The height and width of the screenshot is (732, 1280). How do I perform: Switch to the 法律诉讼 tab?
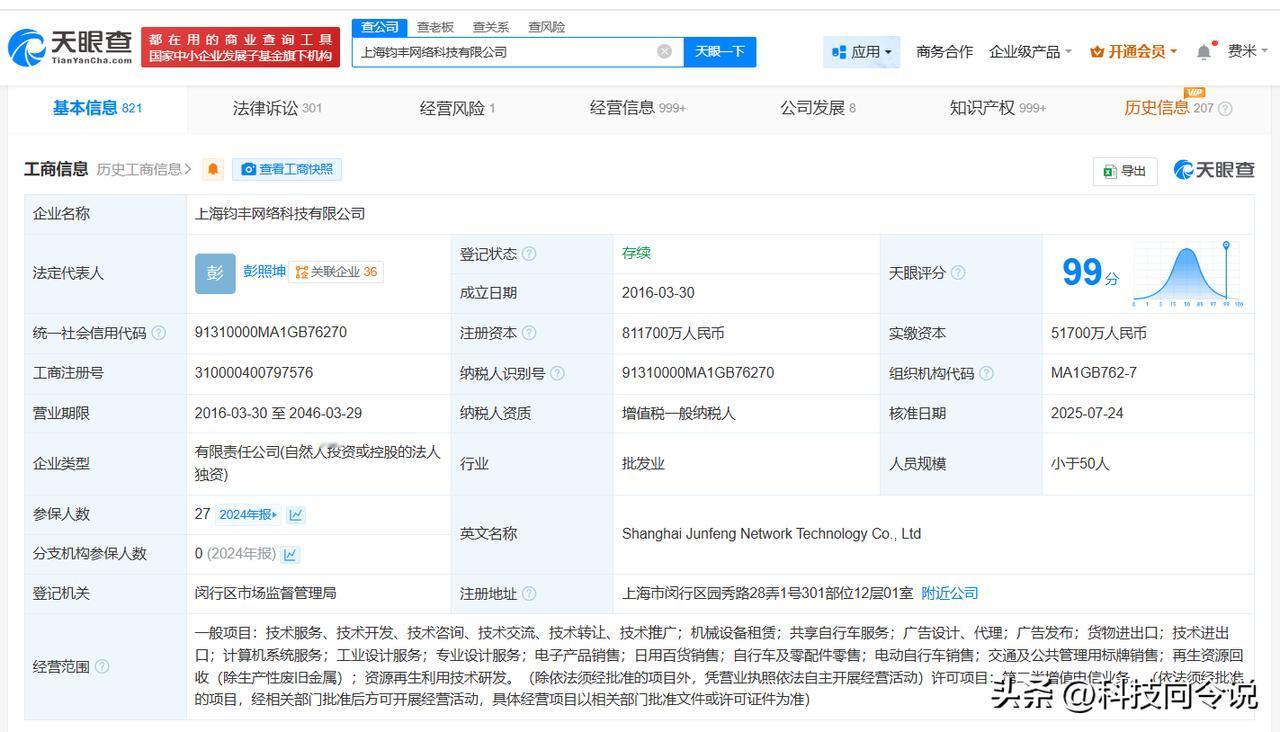[277, 108]
